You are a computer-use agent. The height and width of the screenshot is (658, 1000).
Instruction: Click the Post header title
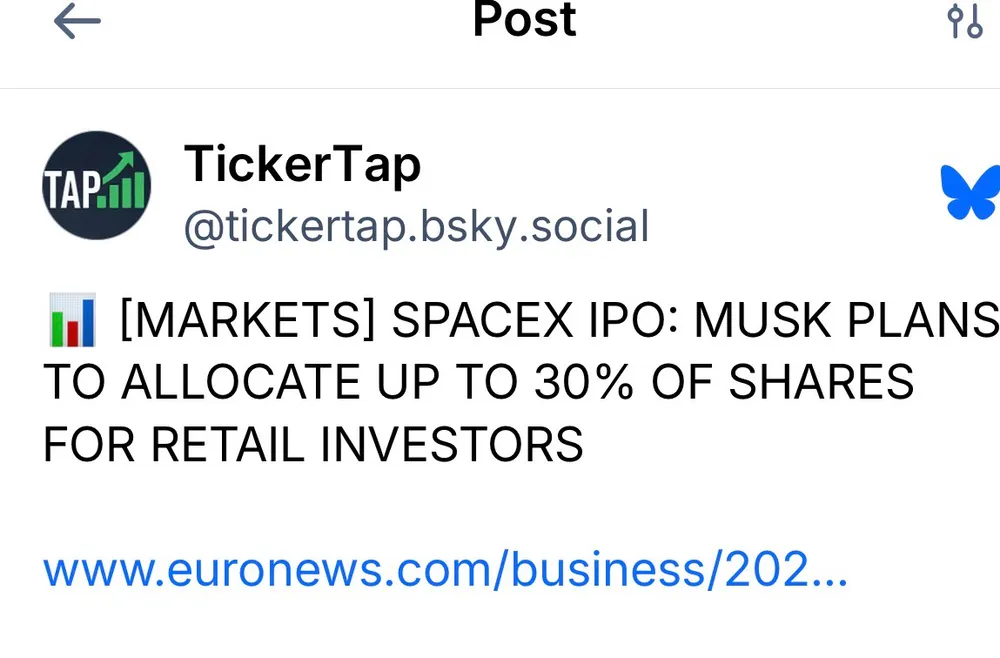(x=524, y=19)
